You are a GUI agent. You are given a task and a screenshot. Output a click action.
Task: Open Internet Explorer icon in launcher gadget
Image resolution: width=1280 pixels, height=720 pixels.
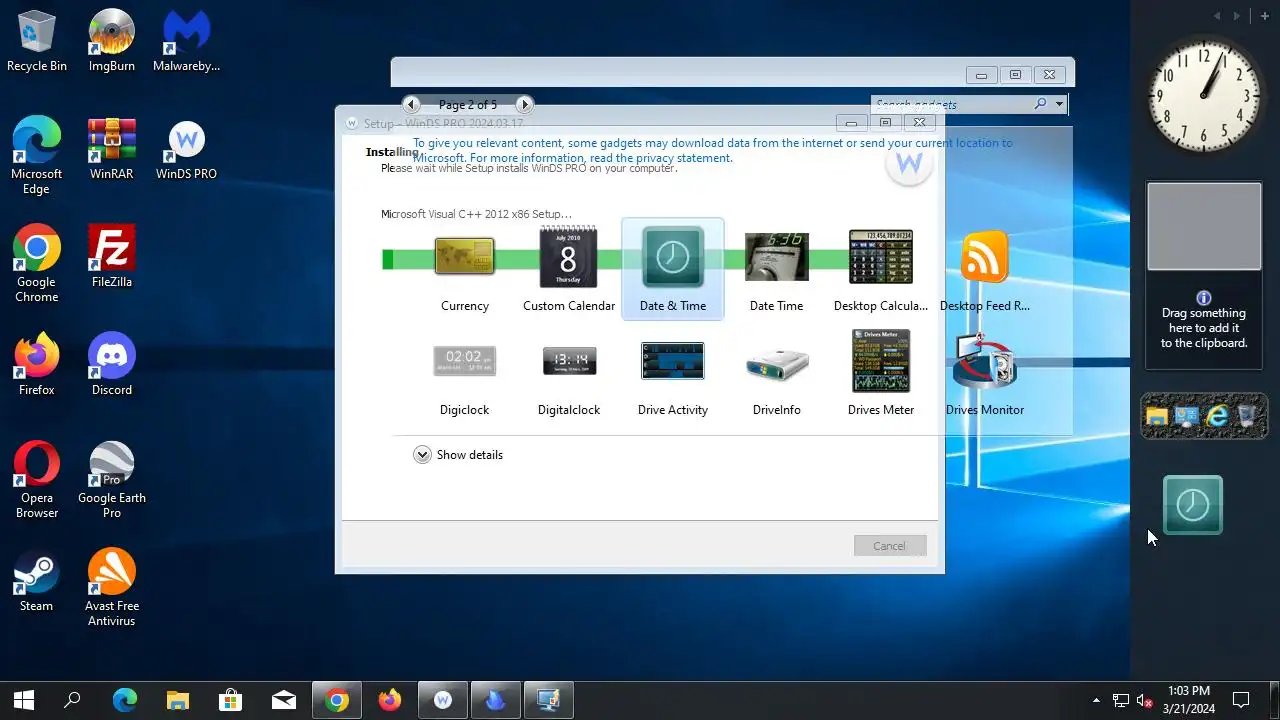click(1217, 416)
